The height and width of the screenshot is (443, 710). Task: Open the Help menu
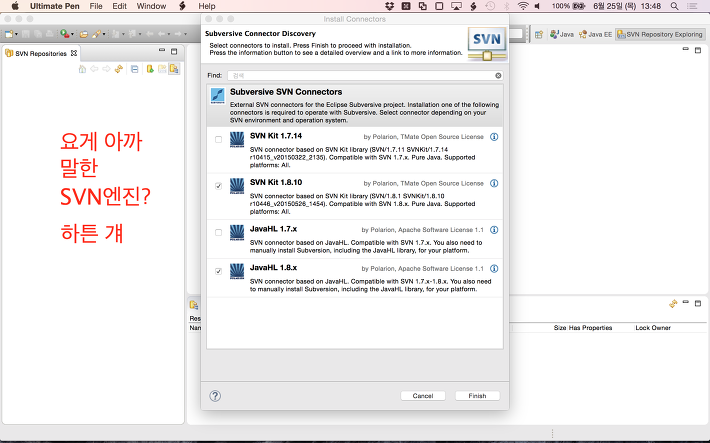click(206, 6)
